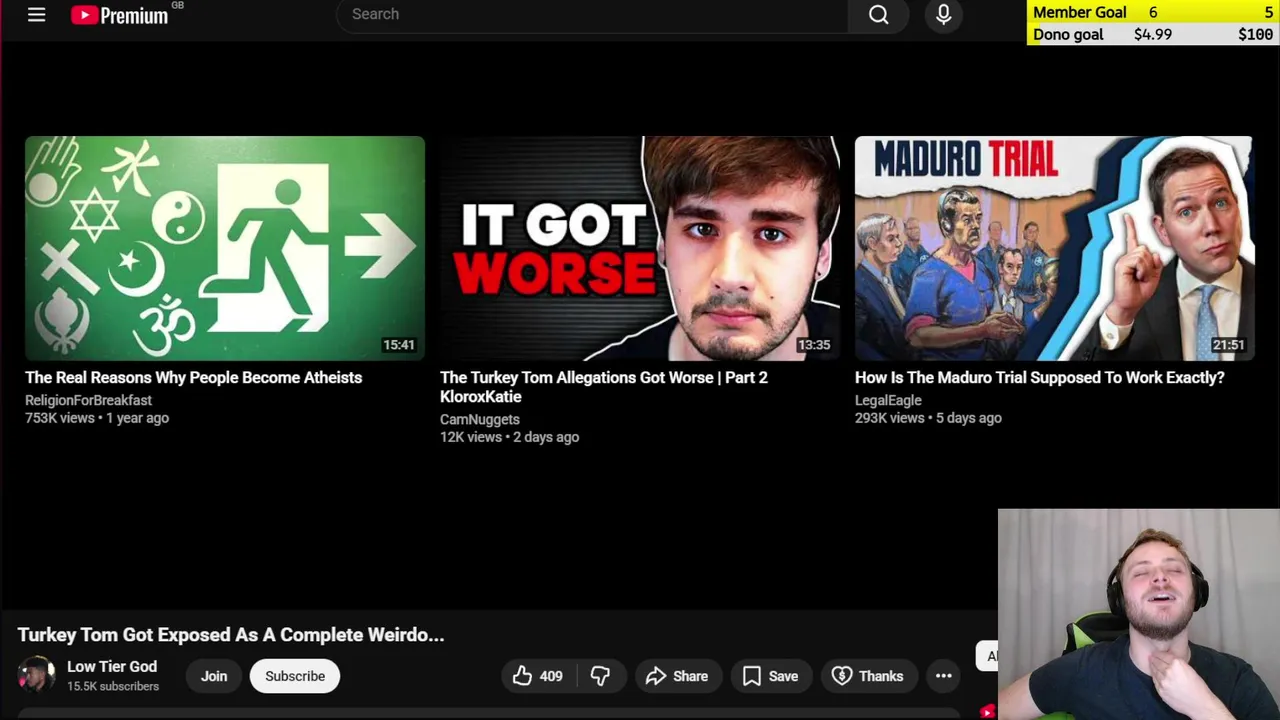Image resolution: width=1280 pixels, height=720 pixels.
Task: Open the Low Tier God channel avatar
Action: point(37,675)
